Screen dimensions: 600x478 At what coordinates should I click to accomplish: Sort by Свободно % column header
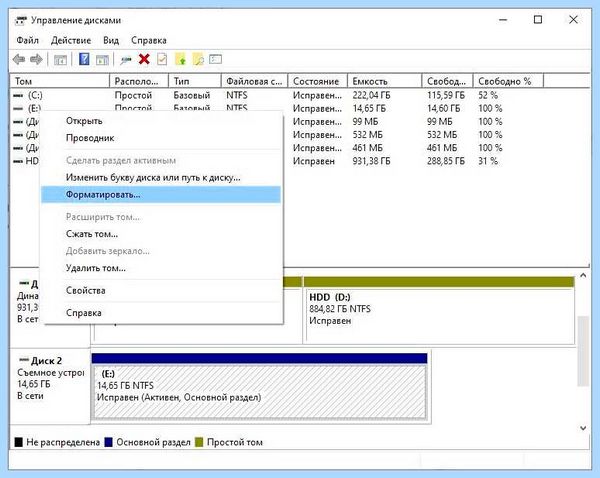(x=508, y=81)
